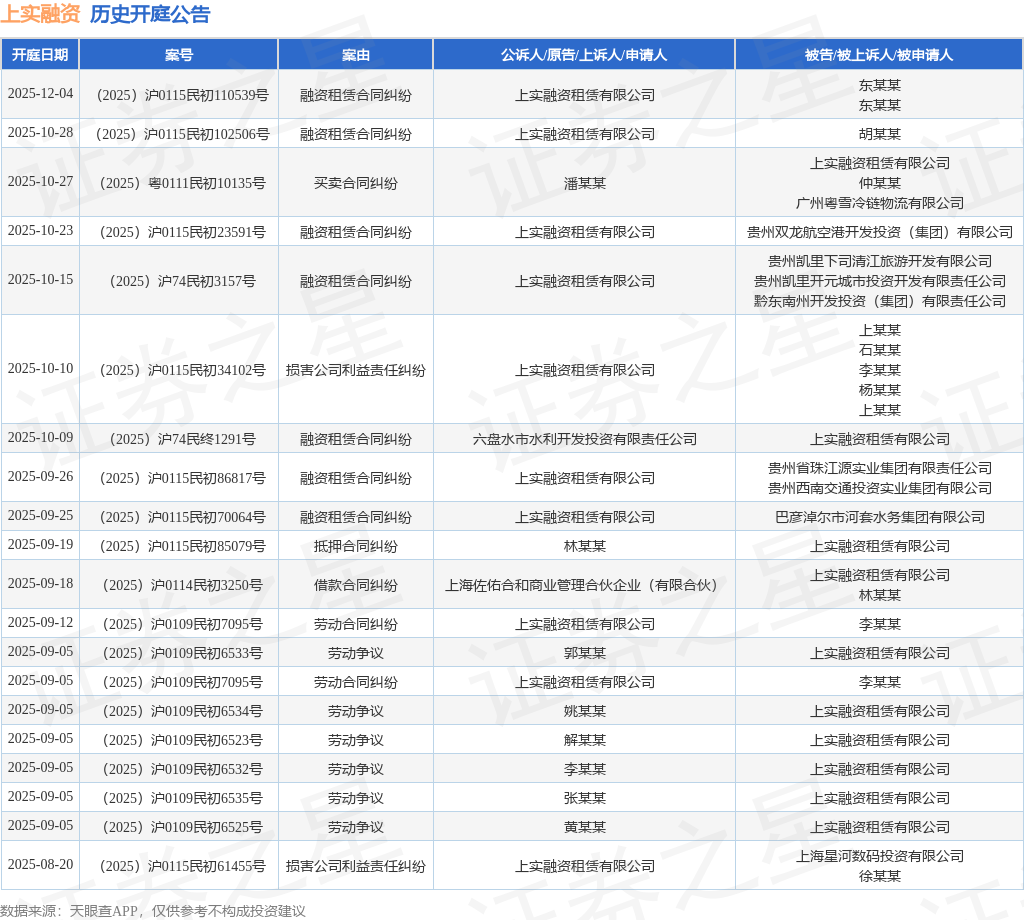Screen dimensions: 1024x920
Task: Select the date 2025-08-20
Action: click(40, 864)
